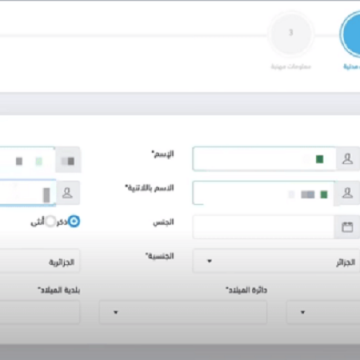360x360 pixels.
Task: Expand the دائرة الميلاد dropdown
Action: [x=183, y=312]
